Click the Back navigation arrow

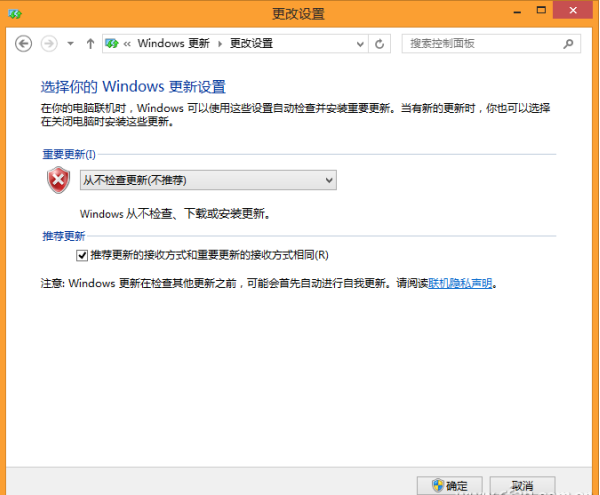24,44
